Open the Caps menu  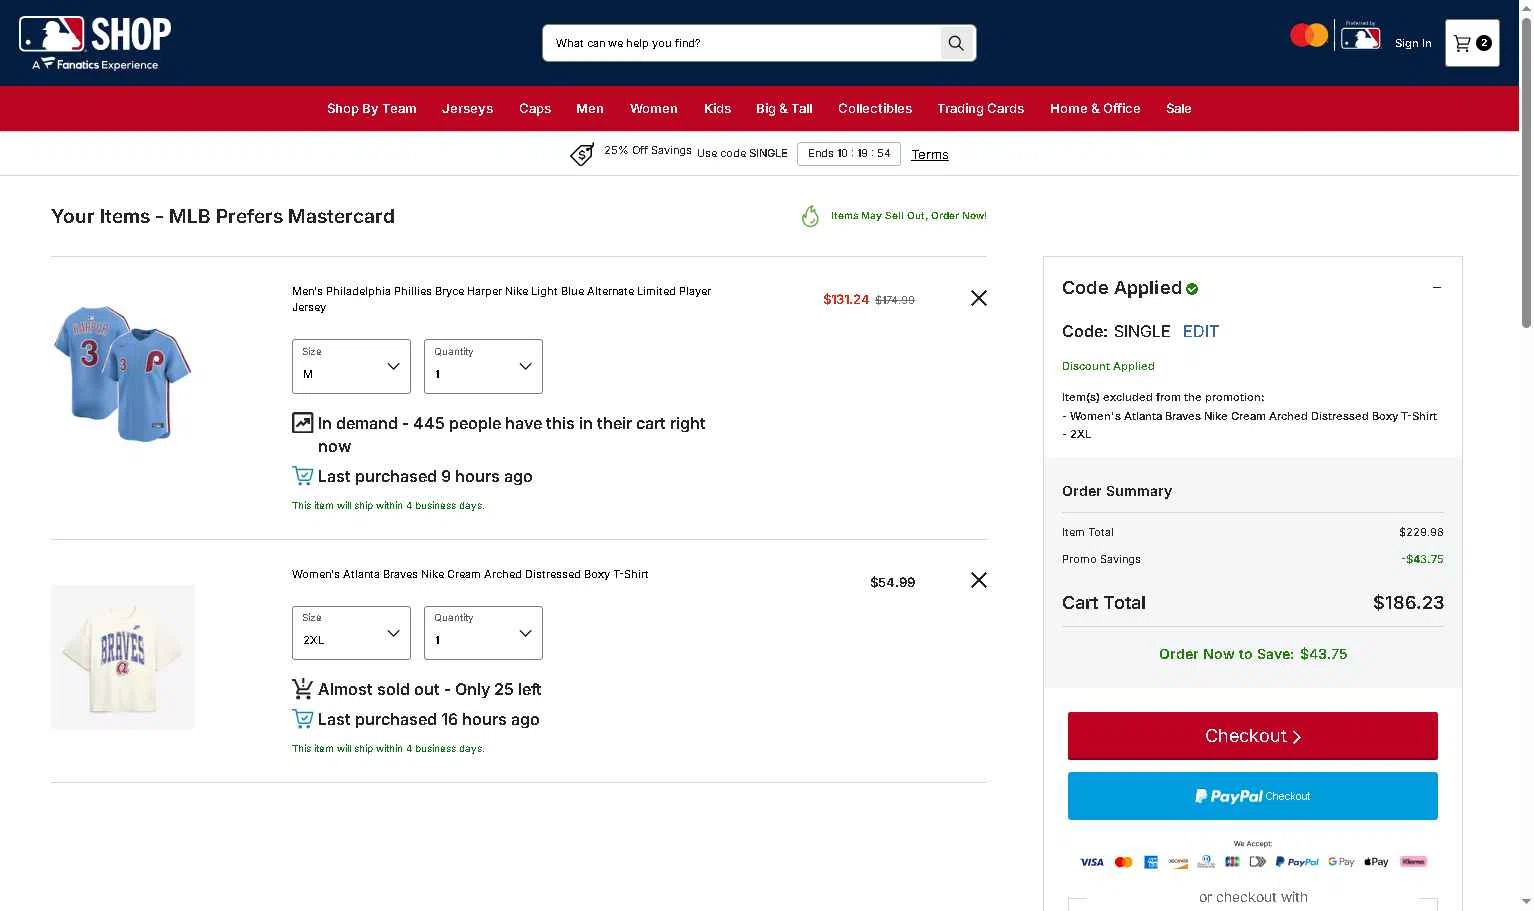(x=535, y=109)
